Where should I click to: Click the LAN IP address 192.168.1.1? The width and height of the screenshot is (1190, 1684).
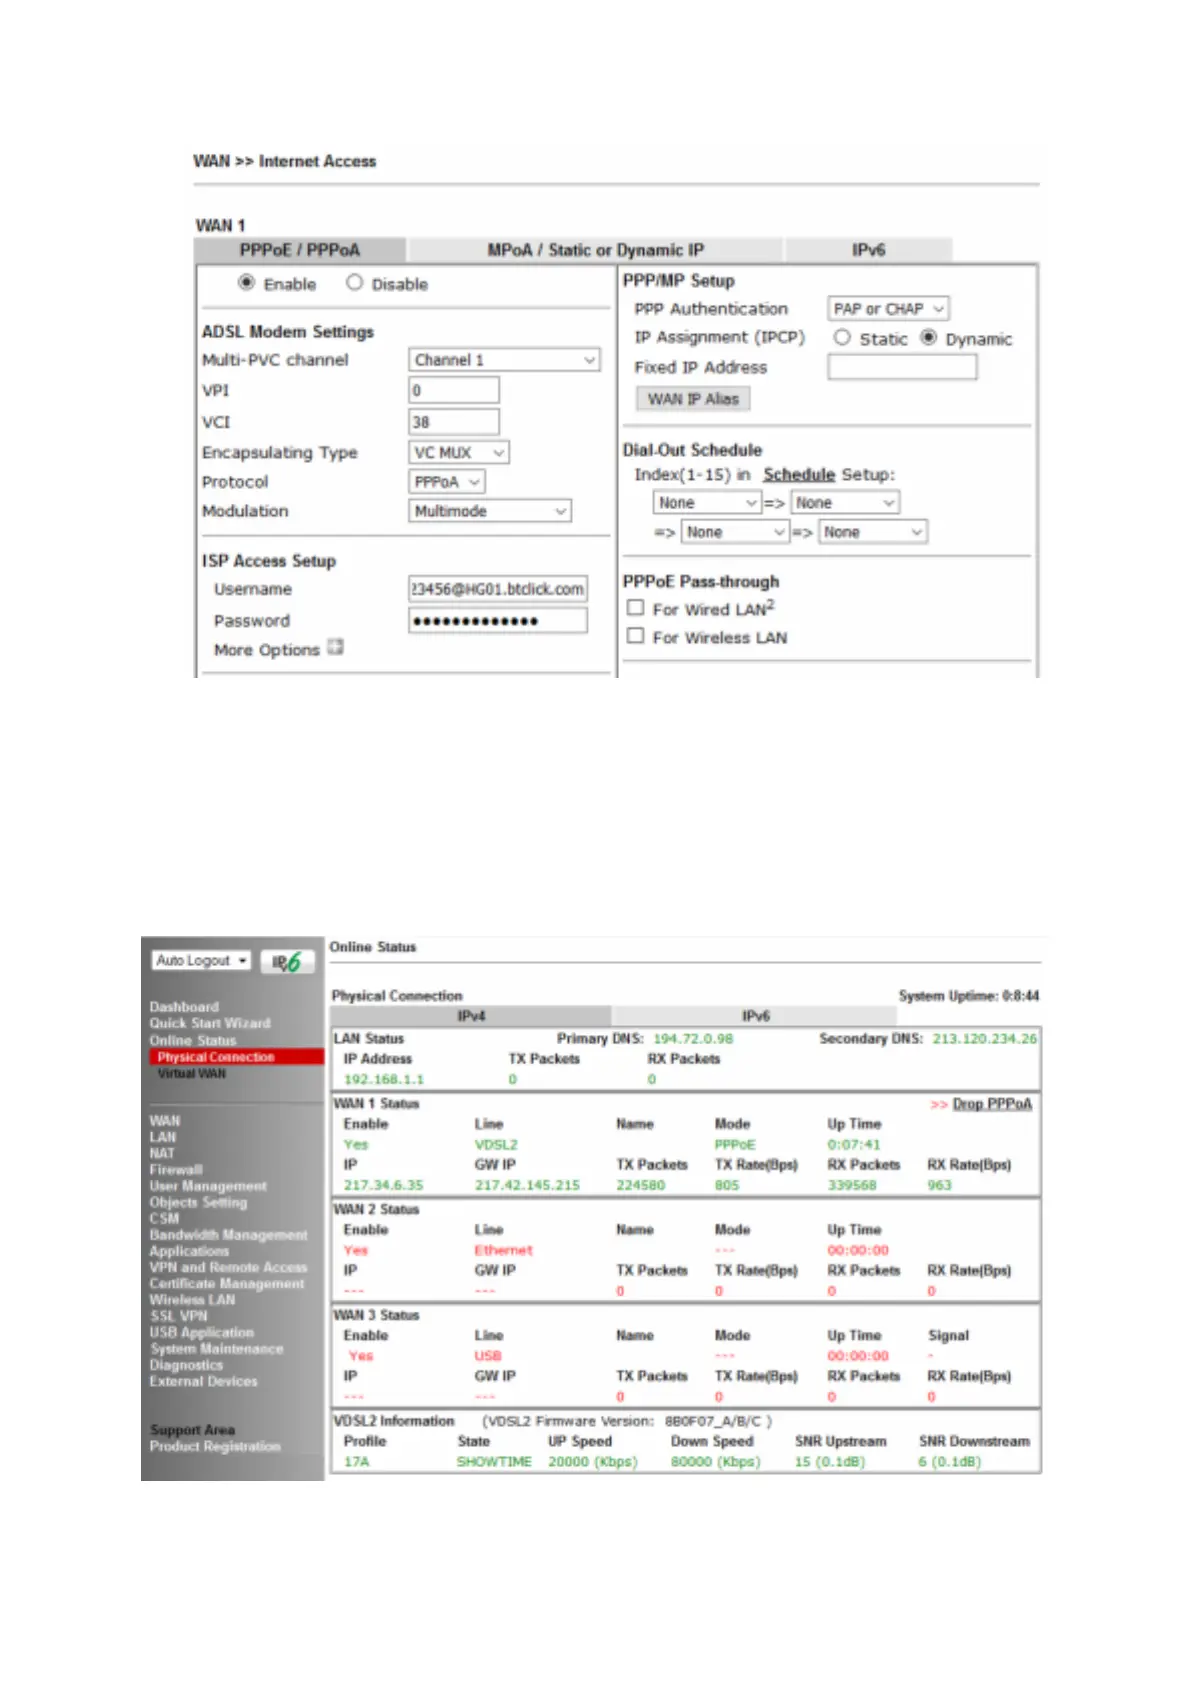(384, 1079)
